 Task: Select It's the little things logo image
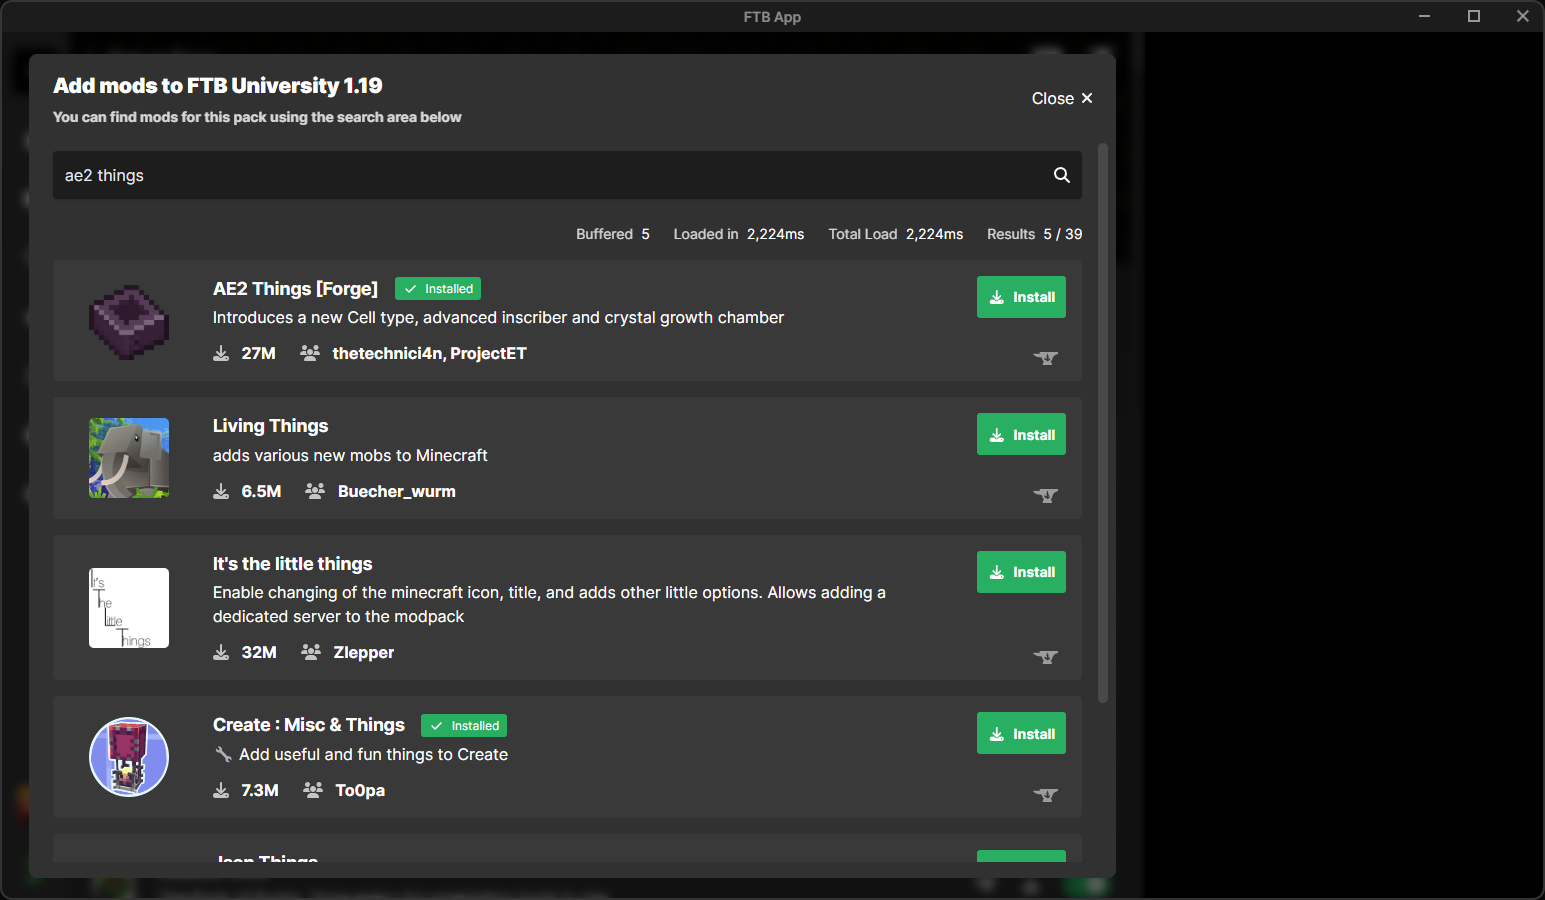[129, 608]
